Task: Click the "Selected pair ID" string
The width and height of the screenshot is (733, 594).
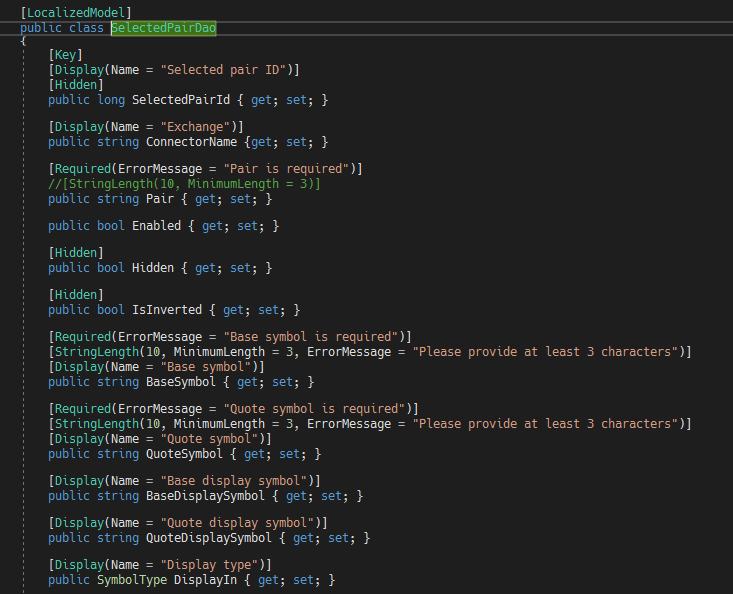Action: (x=223, y=70)
